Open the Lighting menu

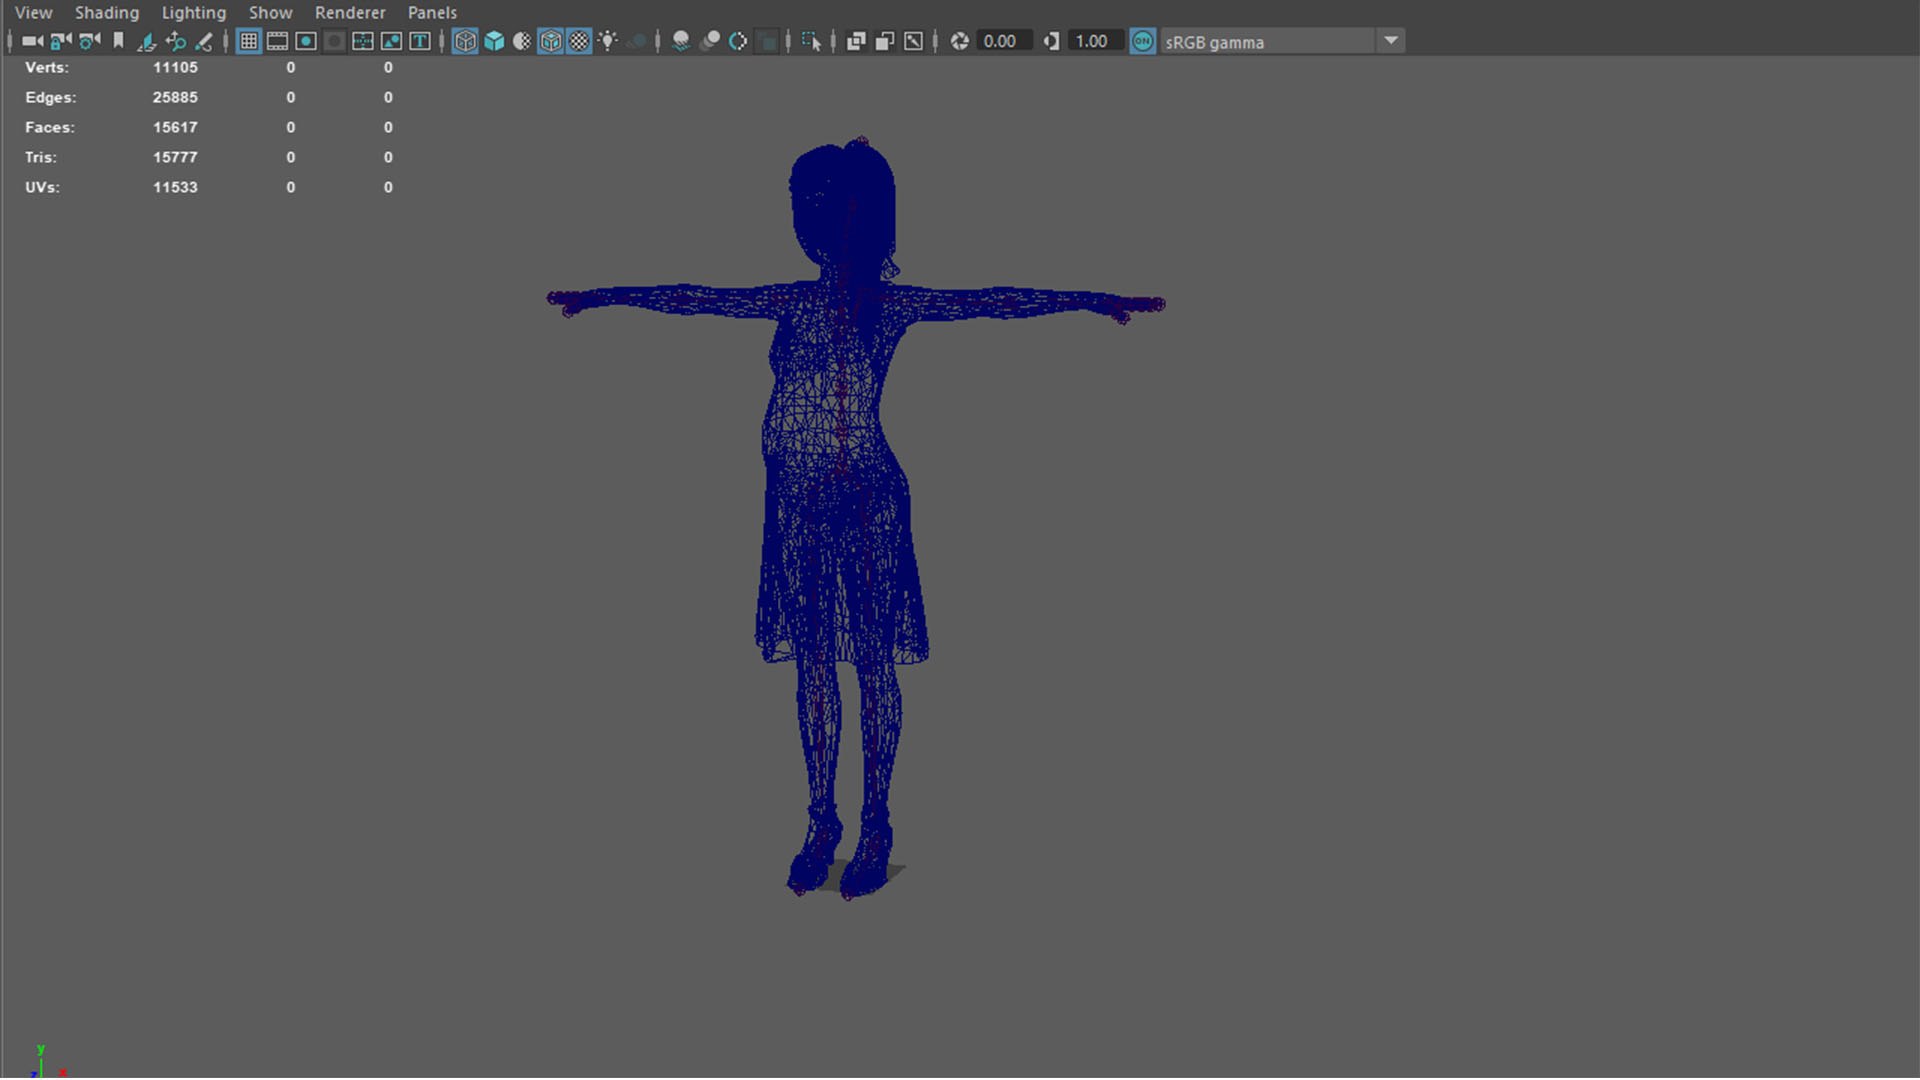click(194, 13)
